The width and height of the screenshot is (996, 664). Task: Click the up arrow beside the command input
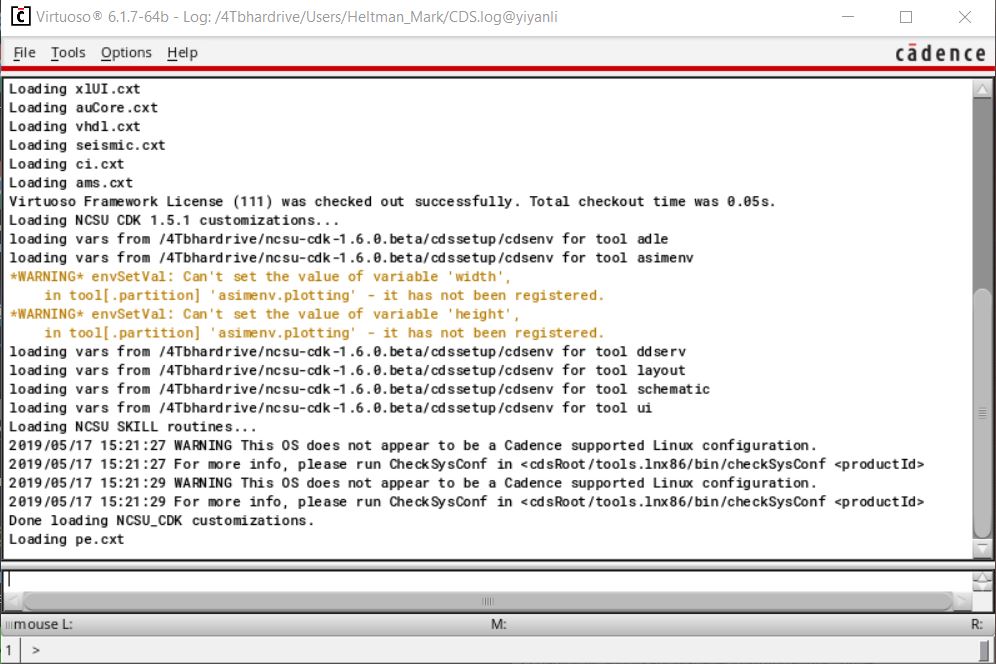coord(982,578)
